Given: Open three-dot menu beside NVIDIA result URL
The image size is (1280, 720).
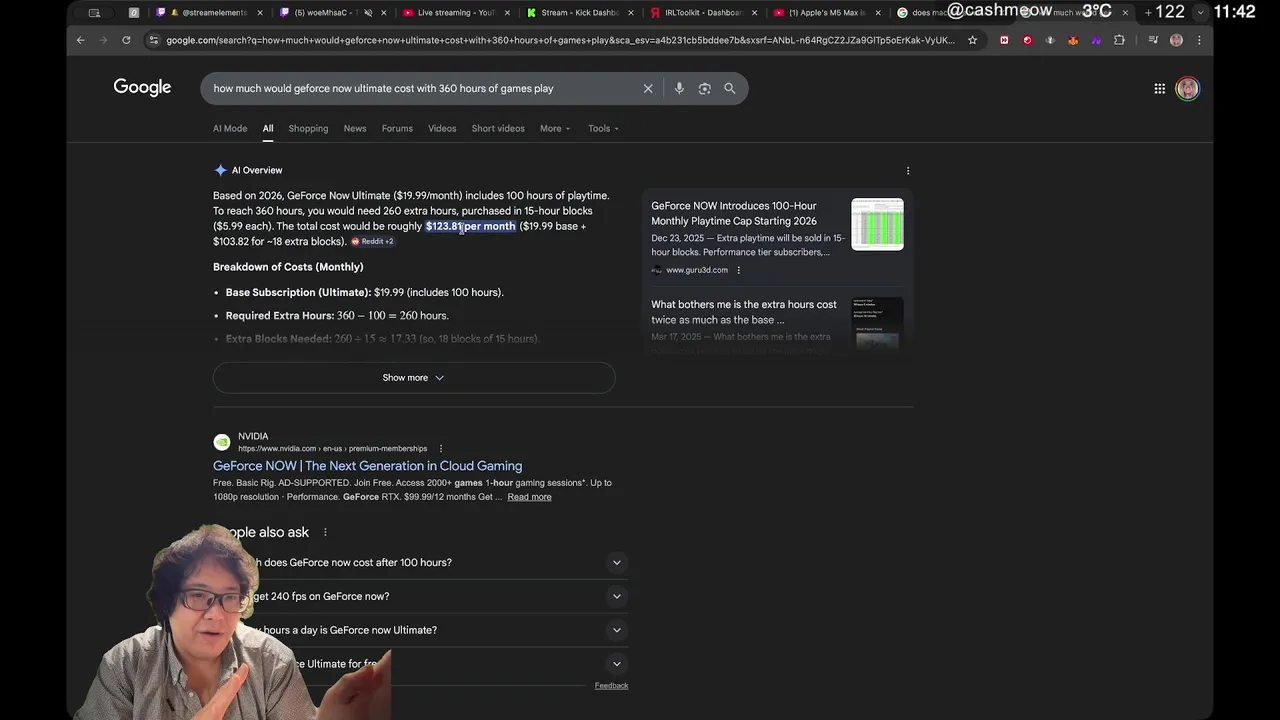Looking at the screenshot, I should click(441, 448).
